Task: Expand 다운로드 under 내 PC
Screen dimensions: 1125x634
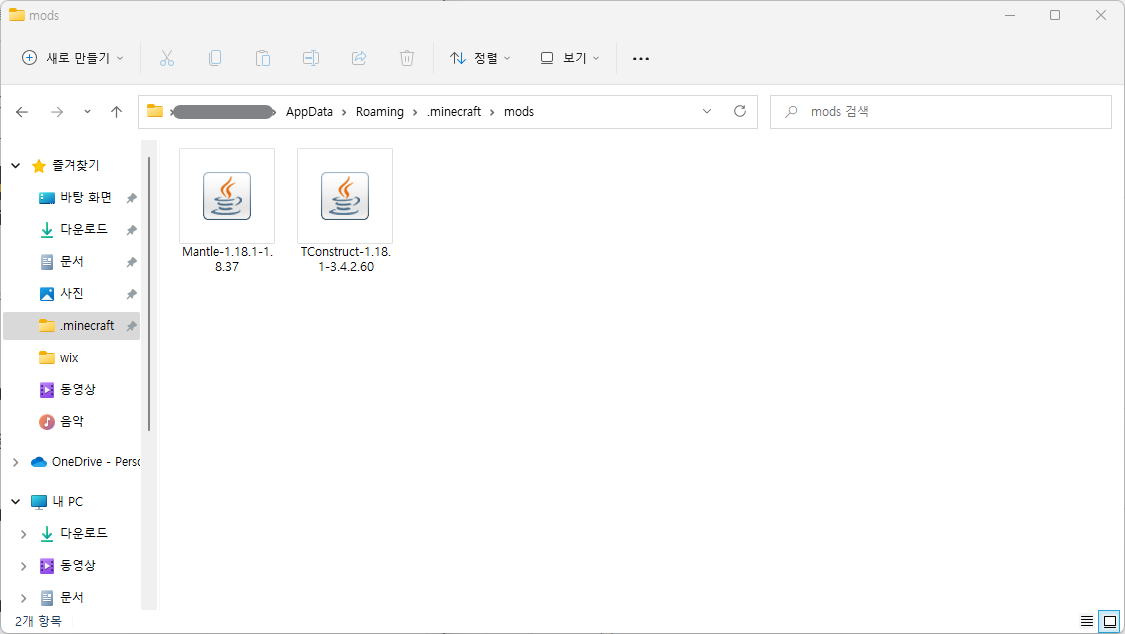Action: [x=24, y=534]
